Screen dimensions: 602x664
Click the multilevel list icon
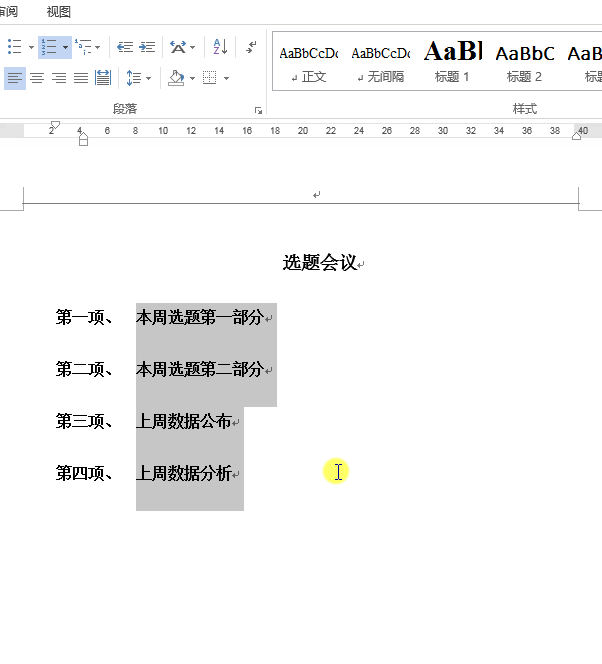[x=83, y=47]
